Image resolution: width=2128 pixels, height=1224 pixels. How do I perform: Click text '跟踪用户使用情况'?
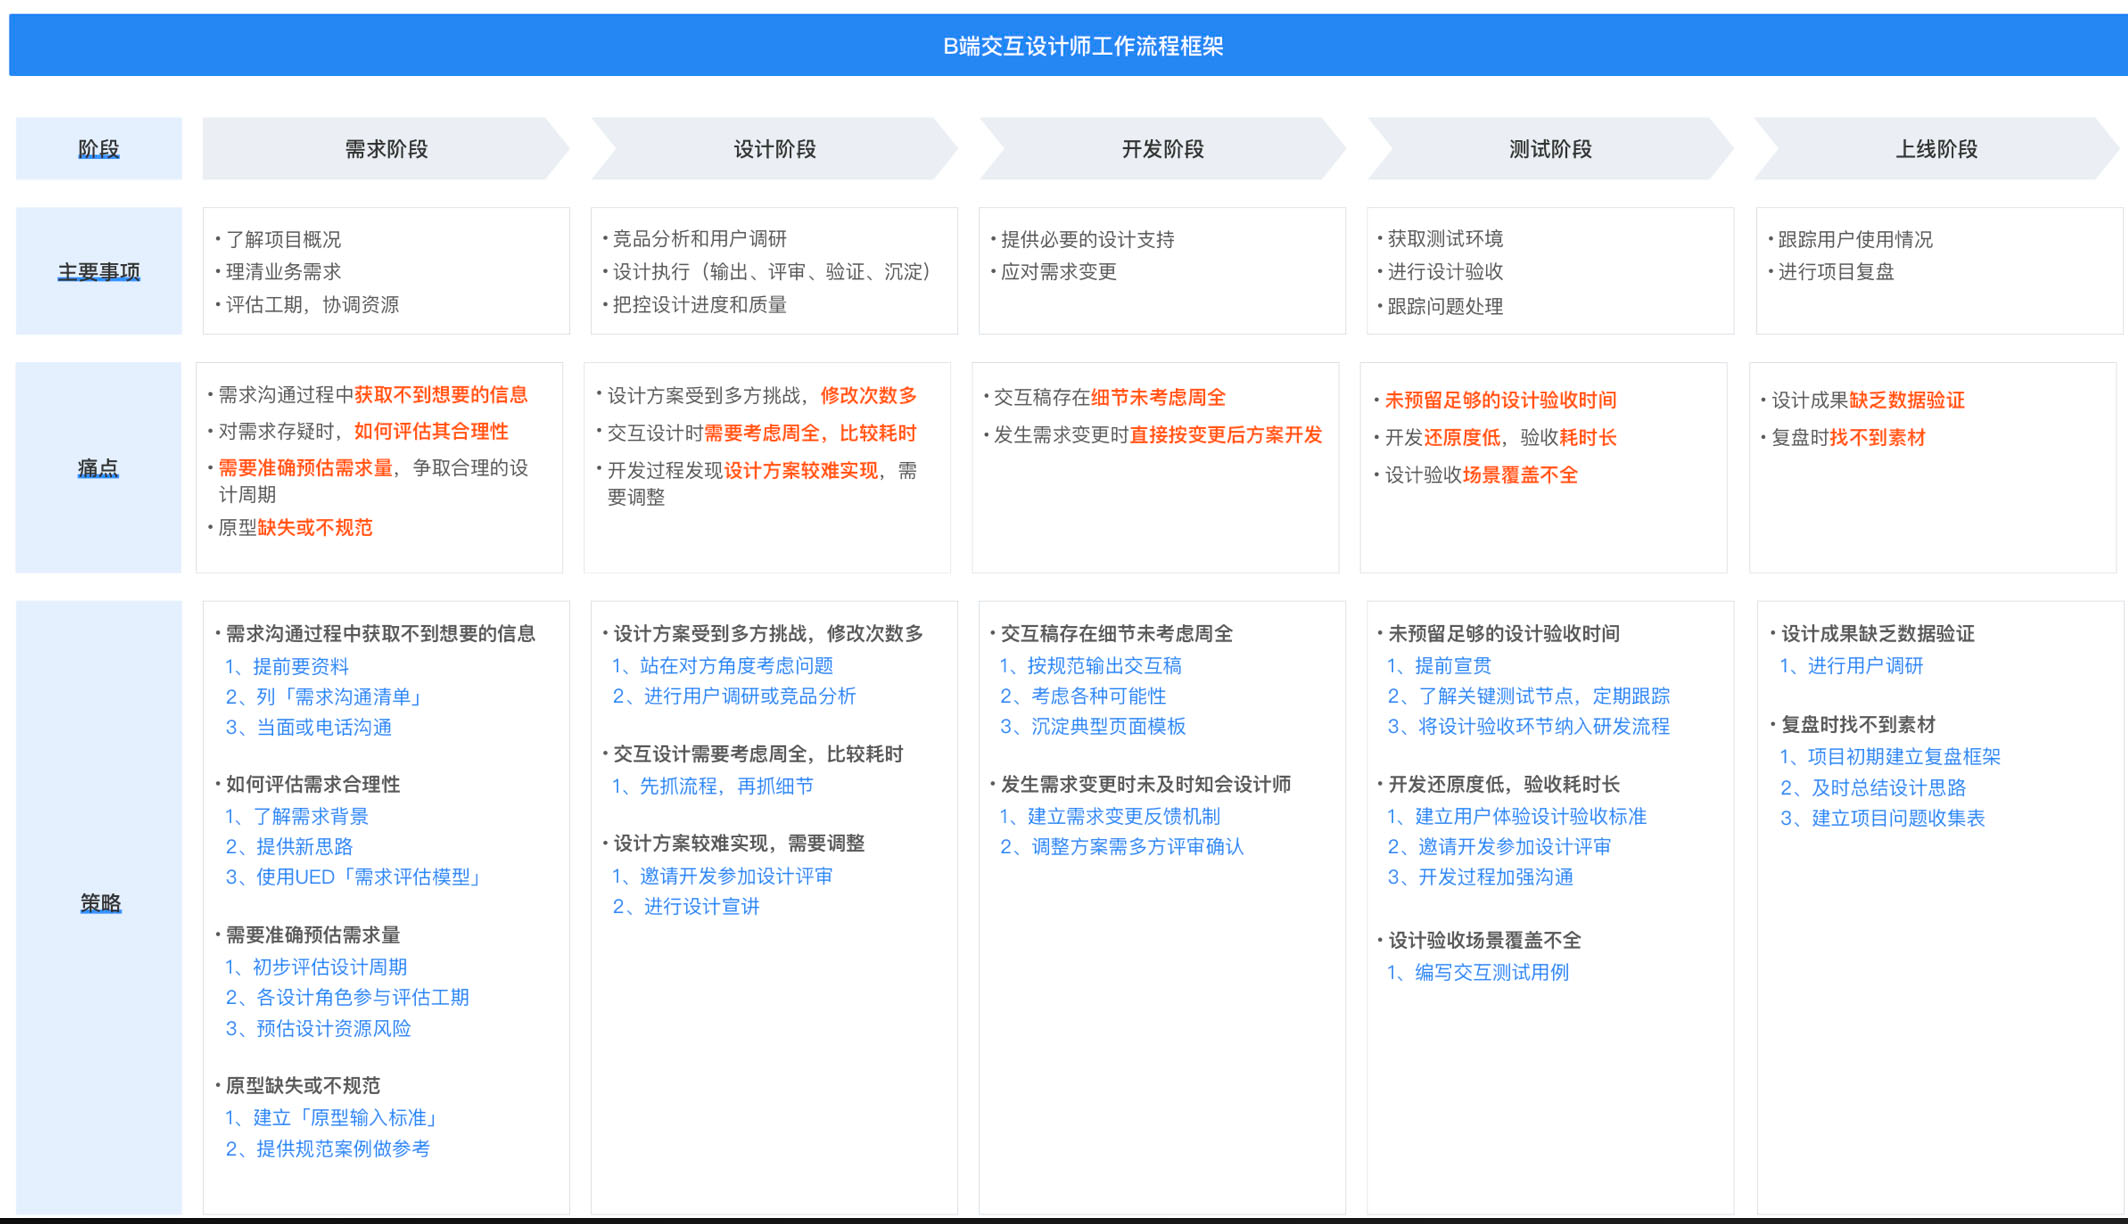1856,239
